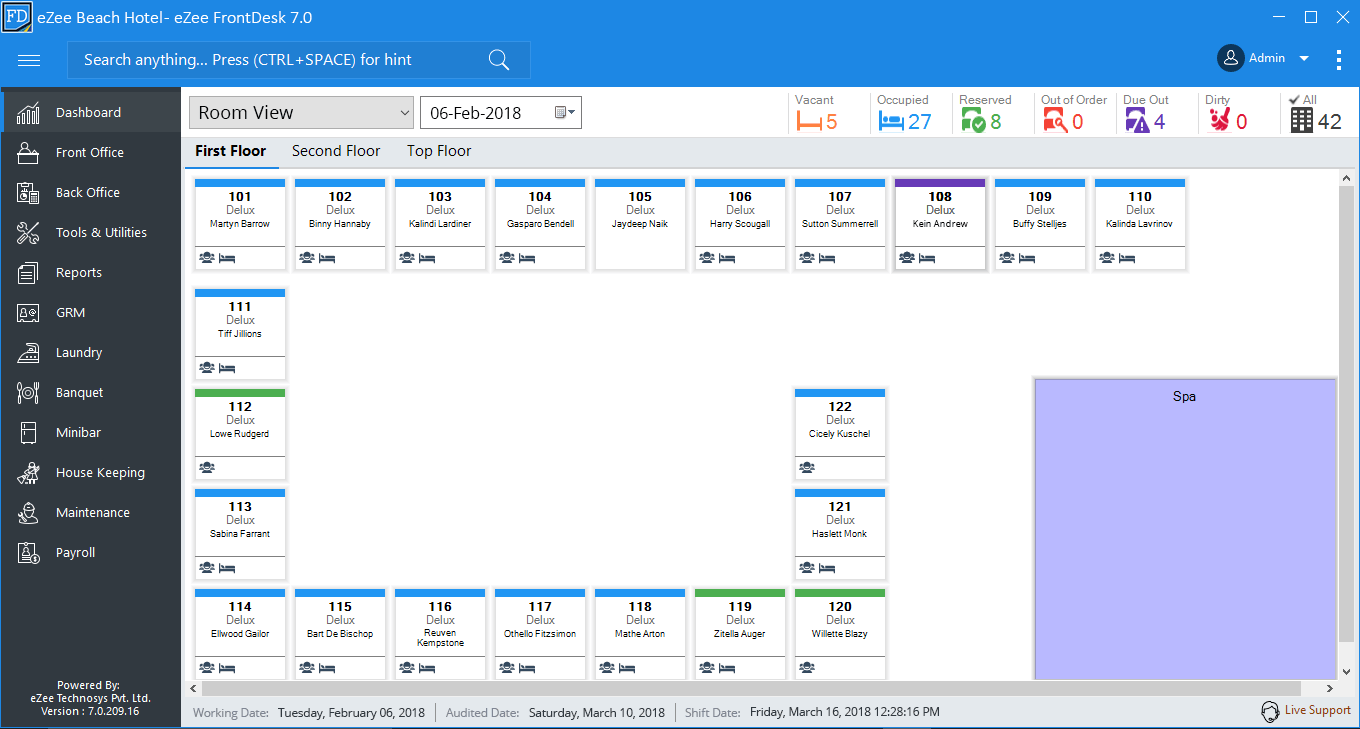This screenshot has height=729, width=1360.
Task: Open Front Office menu item
Action: 92,152
